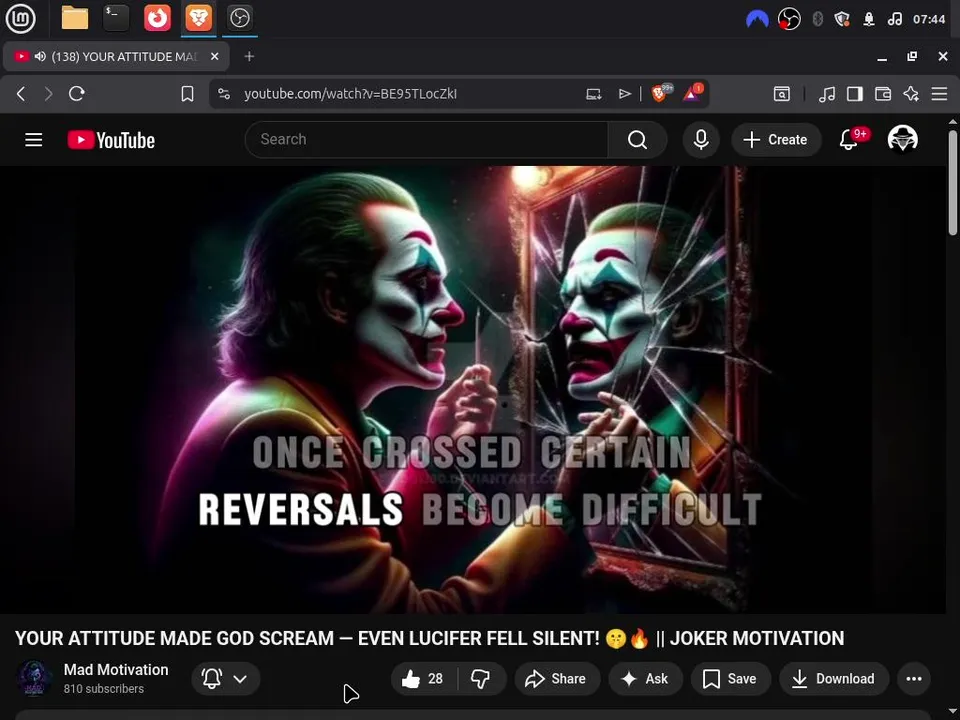Open the Brave main hamburger menu

(x=939, y=94)
